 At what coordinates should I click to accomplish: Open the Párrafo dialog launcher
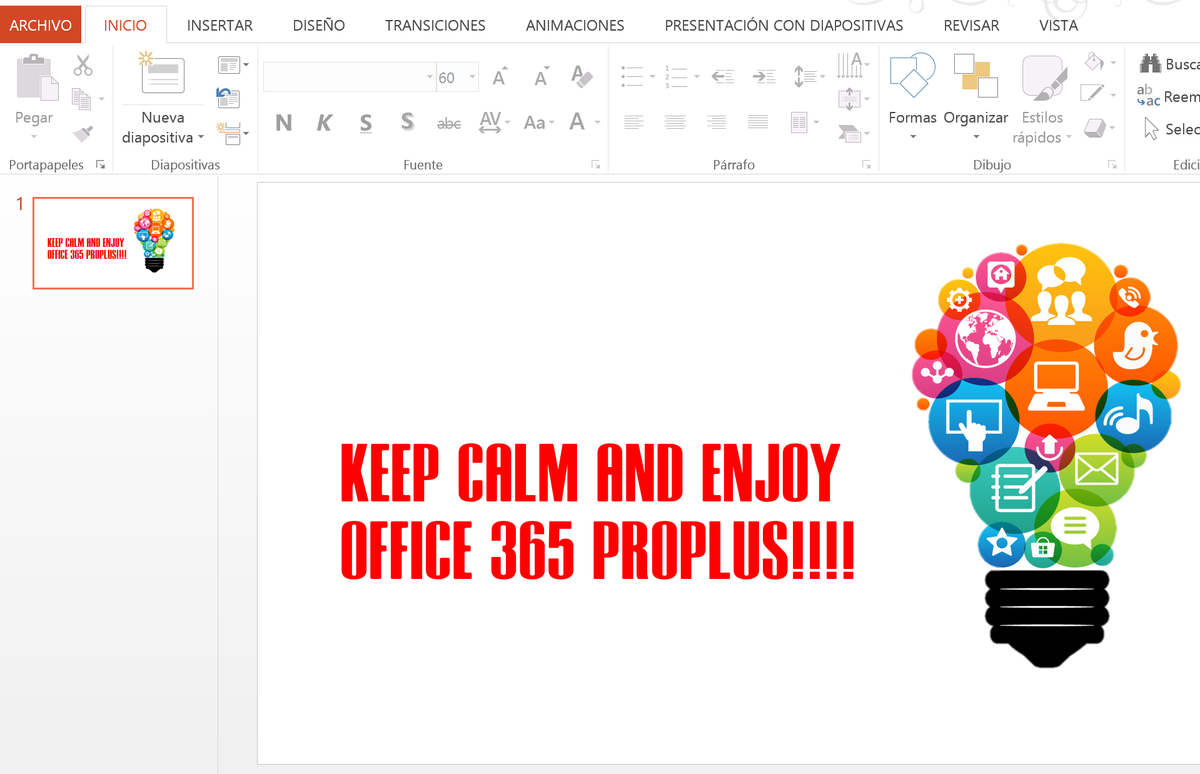click(x=867, y=165)
